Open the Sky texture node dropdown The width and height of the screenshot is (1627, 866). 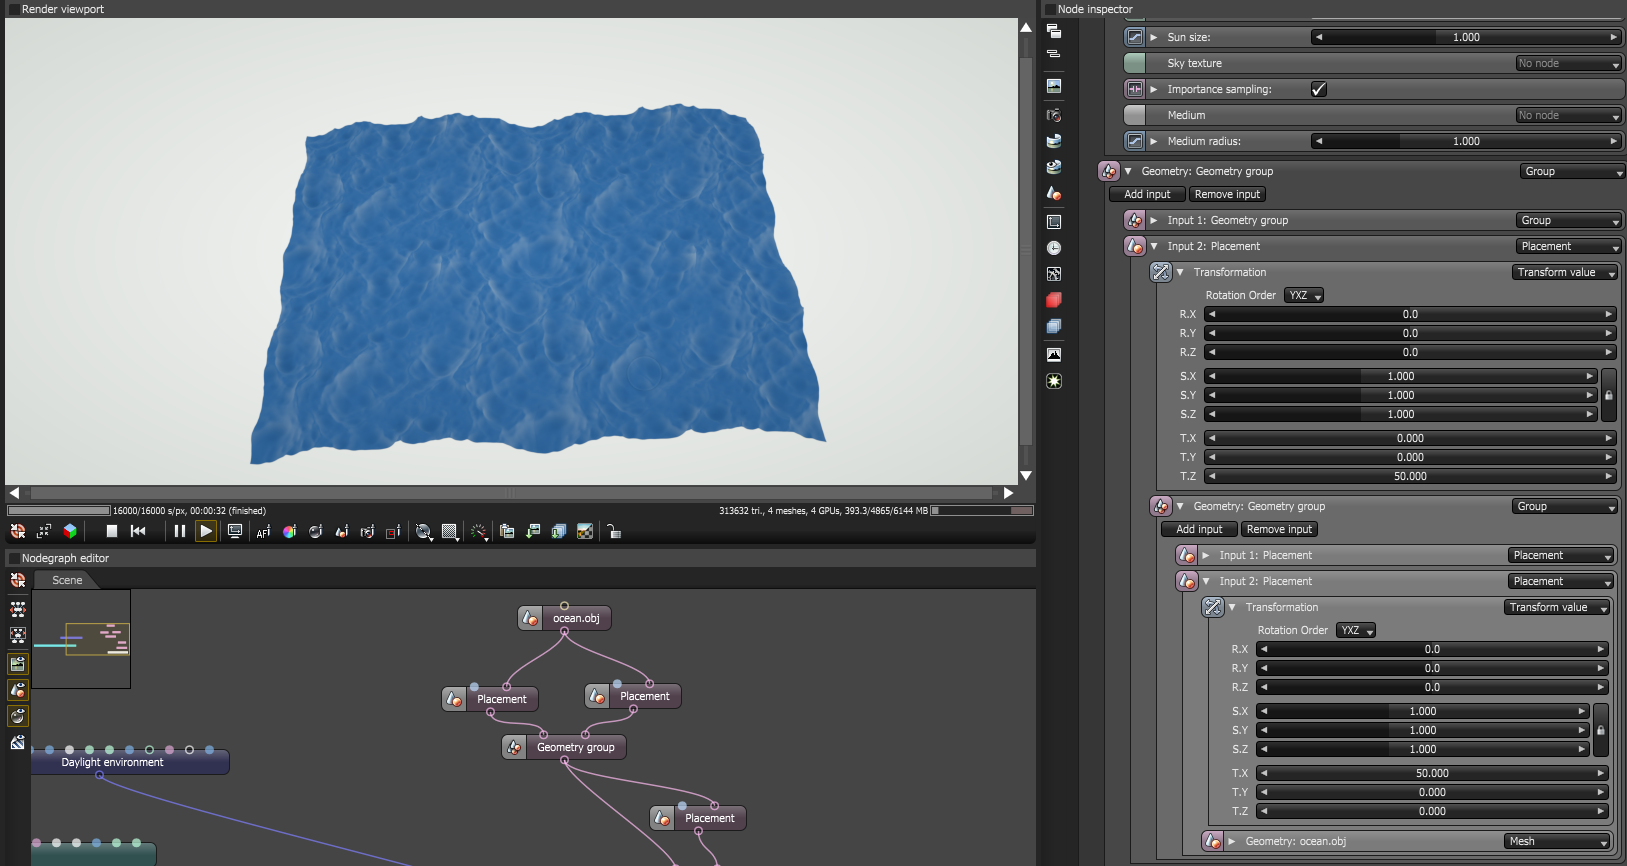click(x=1568, y=63)
